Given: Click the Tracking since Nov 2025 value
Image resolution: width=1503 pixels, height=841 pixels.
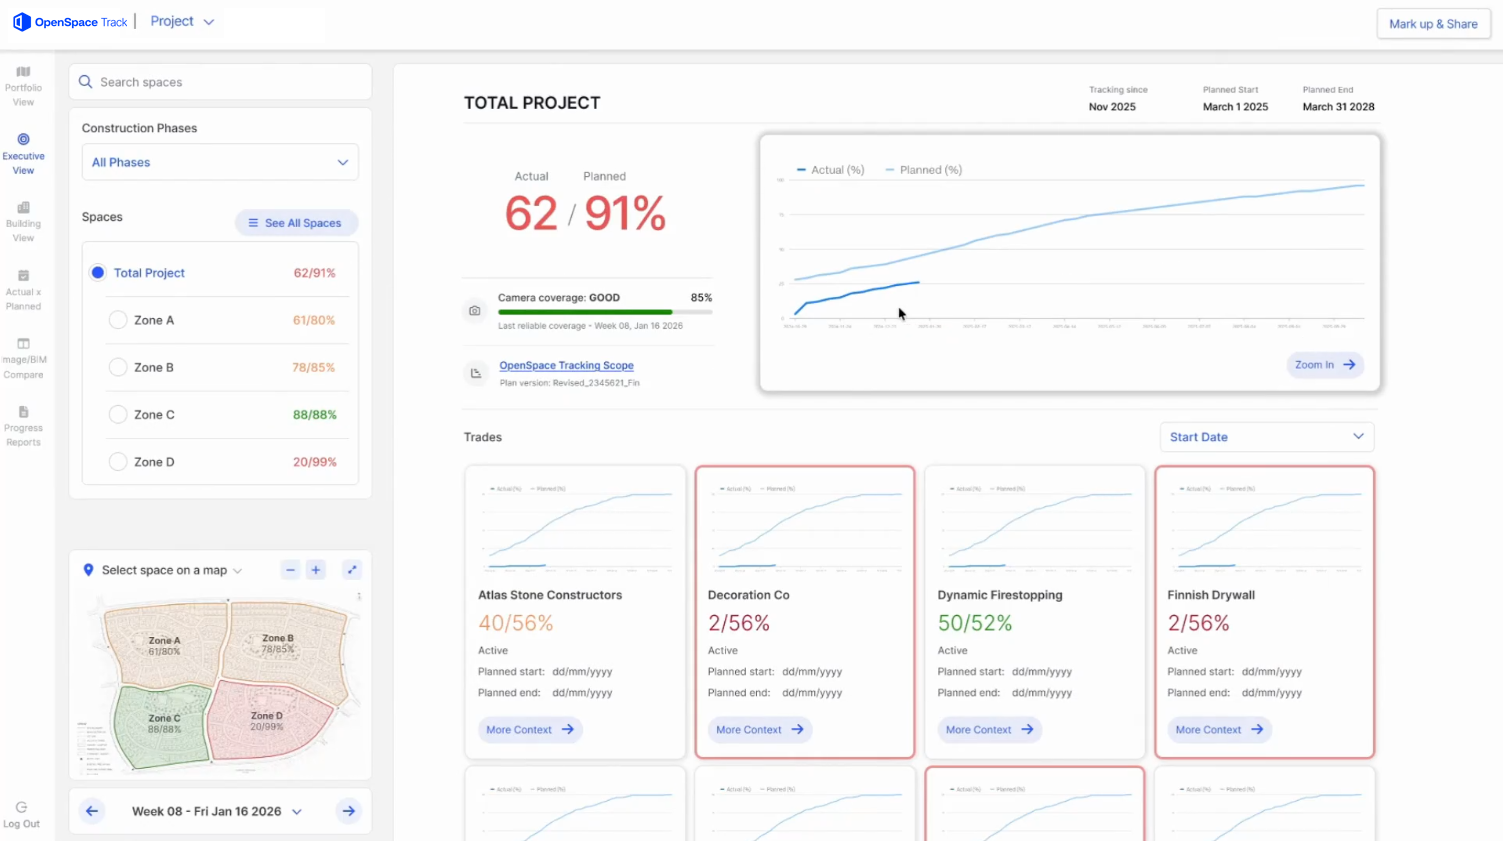Looking at the screenshot, I should point(1112,107).
